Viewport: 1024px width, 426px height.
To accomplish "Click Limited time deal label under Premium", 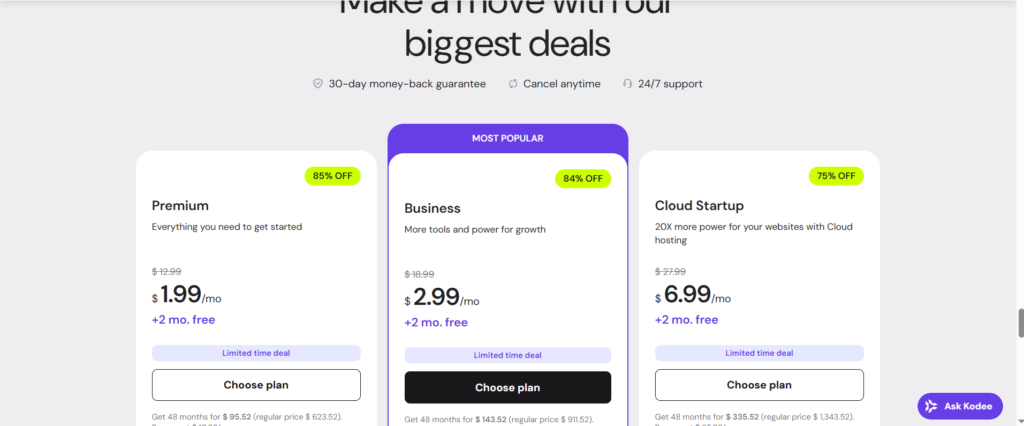I will click(x=256, y=352).
